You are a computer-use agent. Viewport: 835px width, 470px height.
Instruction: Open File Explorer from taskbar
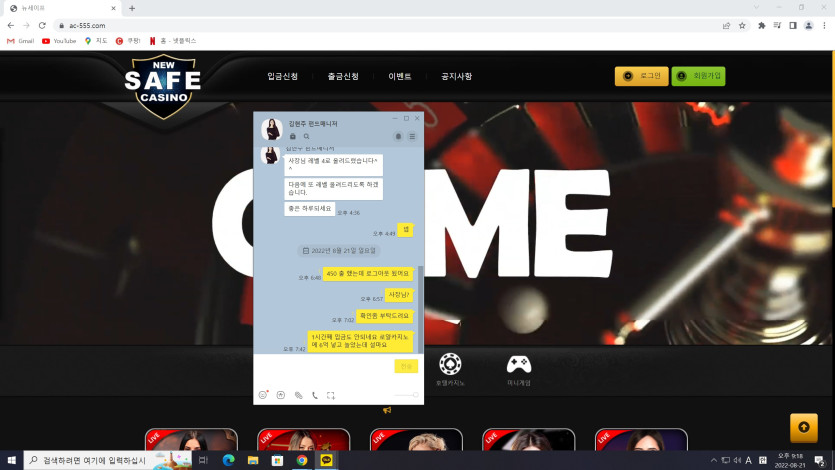(253, 460)
